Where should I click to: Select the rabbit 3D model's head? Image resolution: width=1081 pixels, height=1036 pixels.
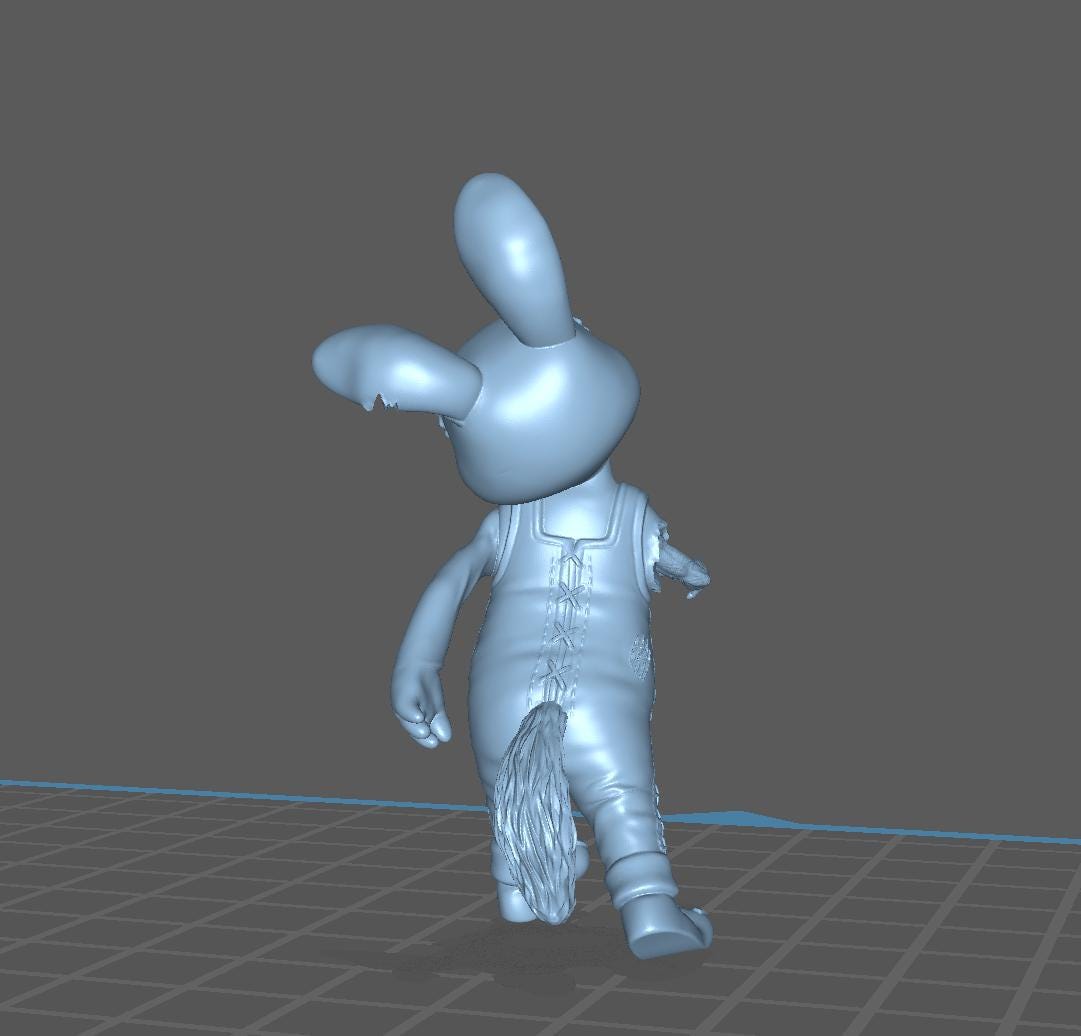(x=541, y=414)
